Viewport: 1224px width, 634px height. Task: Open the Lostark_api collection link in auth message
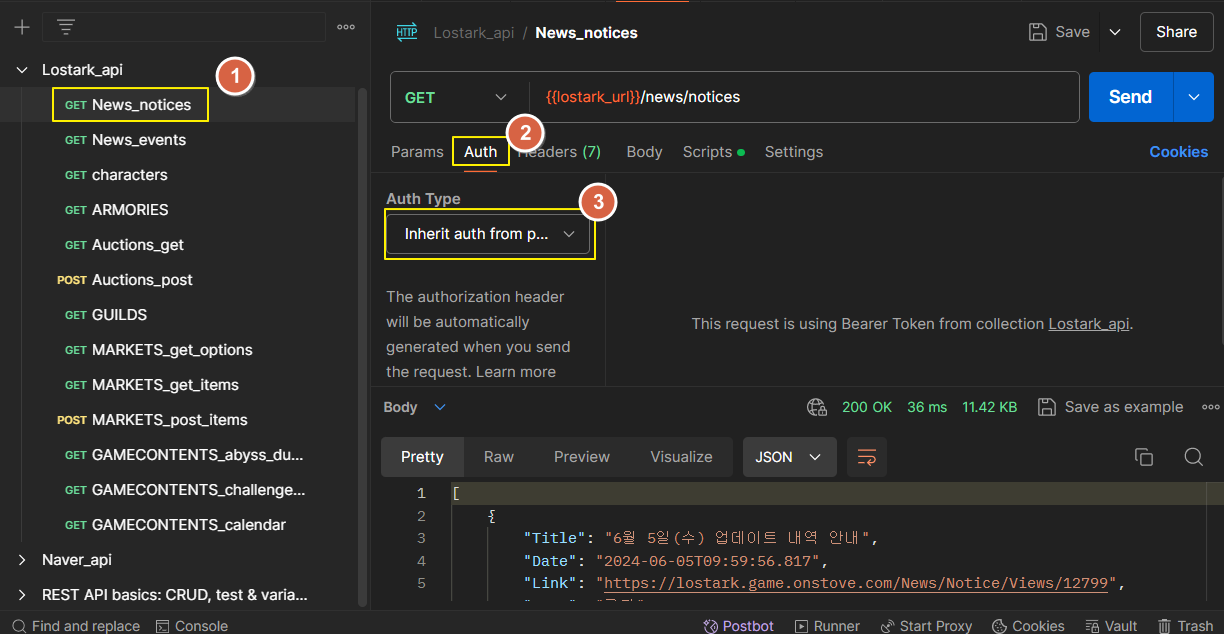1088,324
